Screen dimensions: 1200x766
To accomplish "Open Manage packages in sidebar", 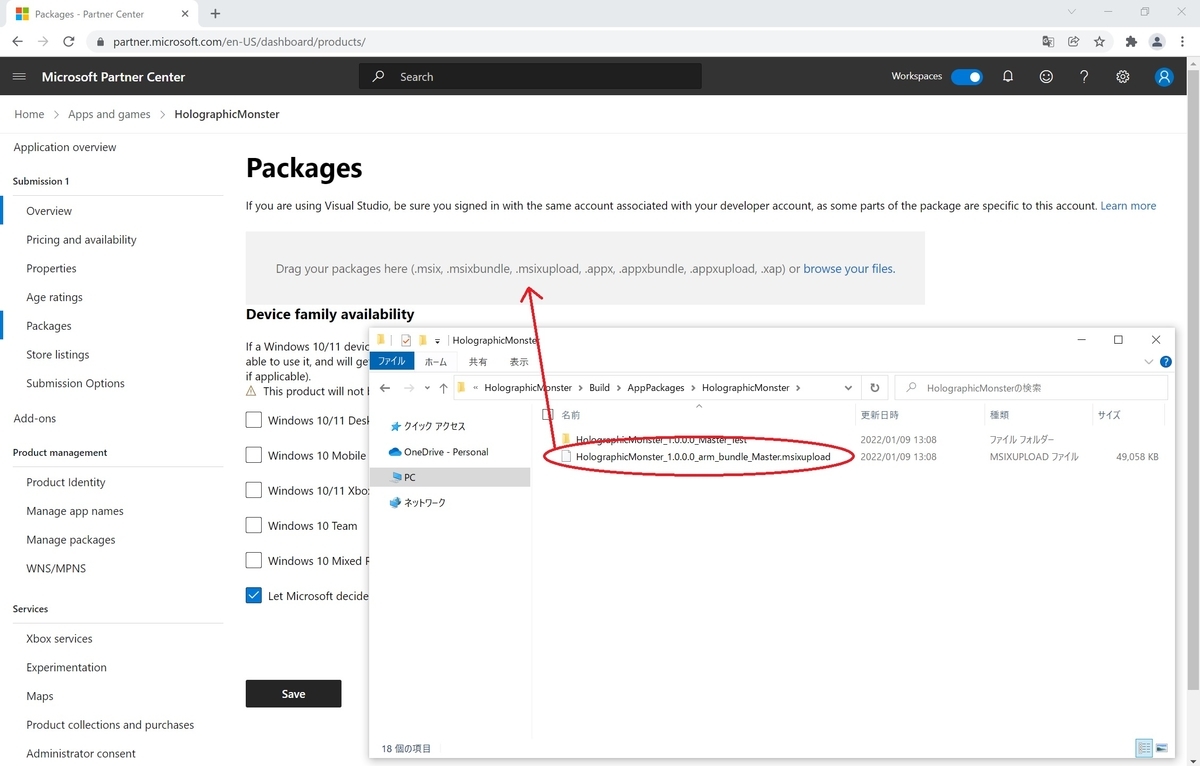I will point(71,540).
